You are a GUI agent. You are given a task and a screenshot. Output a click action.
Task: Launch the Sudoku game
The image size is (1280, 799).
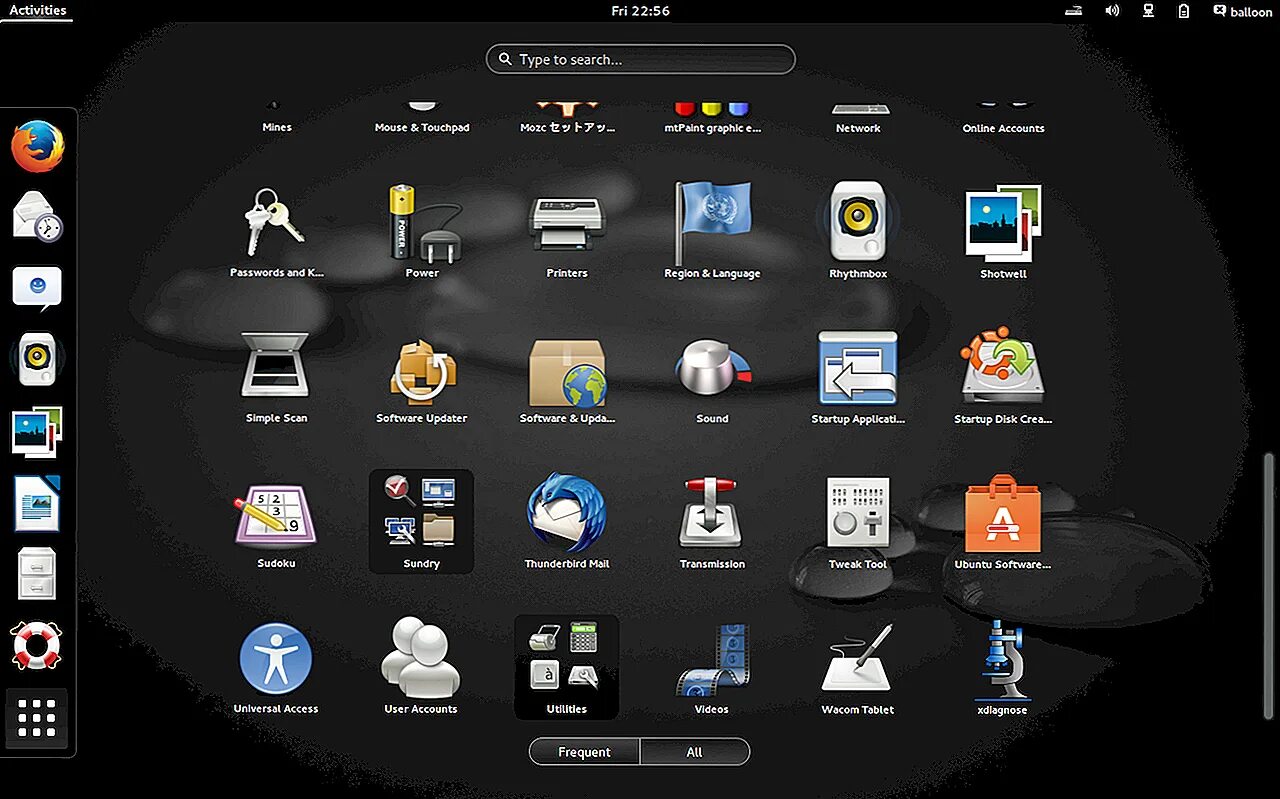point(276,523)
